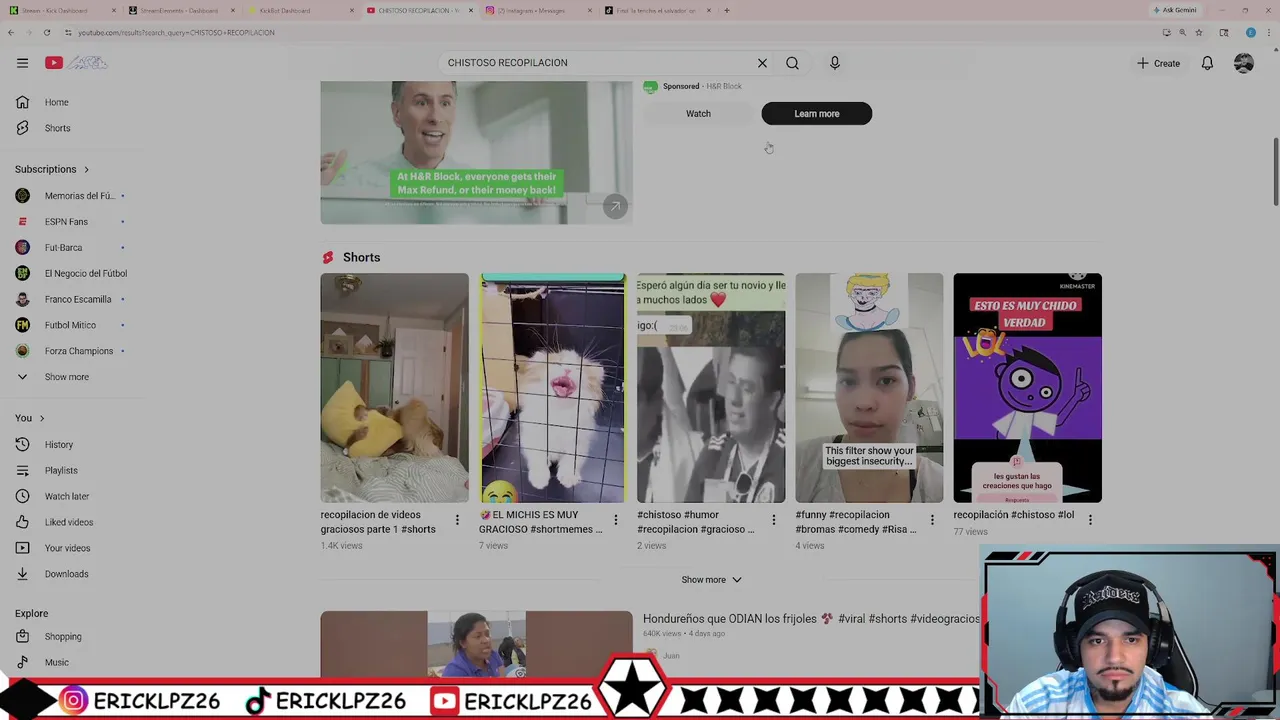This screenshot has width=1280, height=720.
Task: Expand the You section header
Action: [30, 418]
